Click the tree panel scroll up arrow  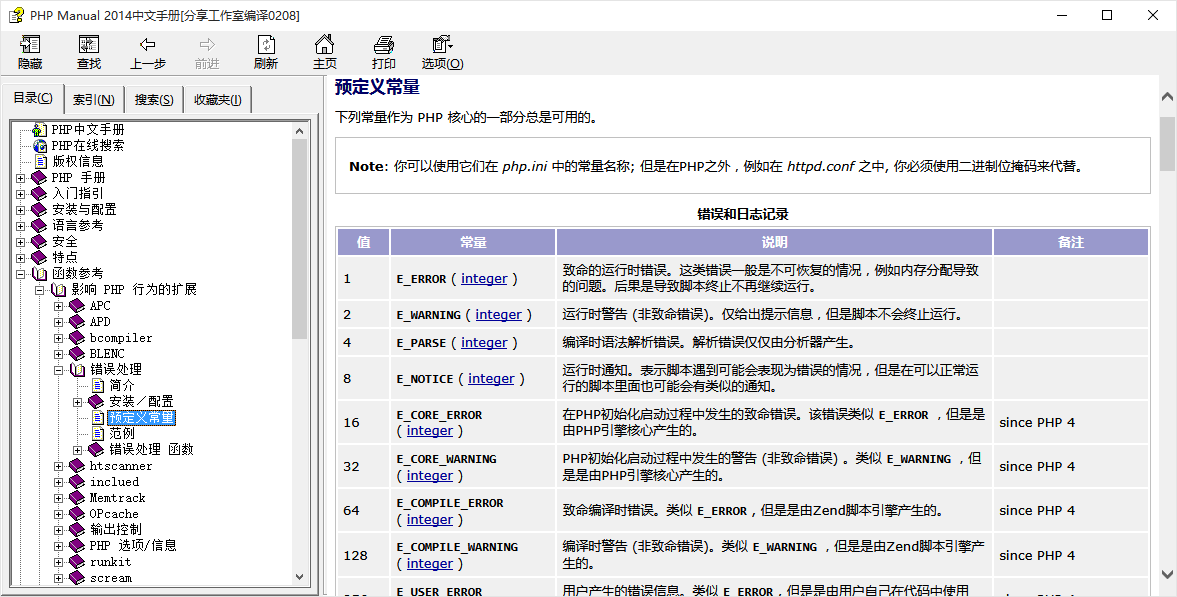pyautogui.click(x=300, y=130)
